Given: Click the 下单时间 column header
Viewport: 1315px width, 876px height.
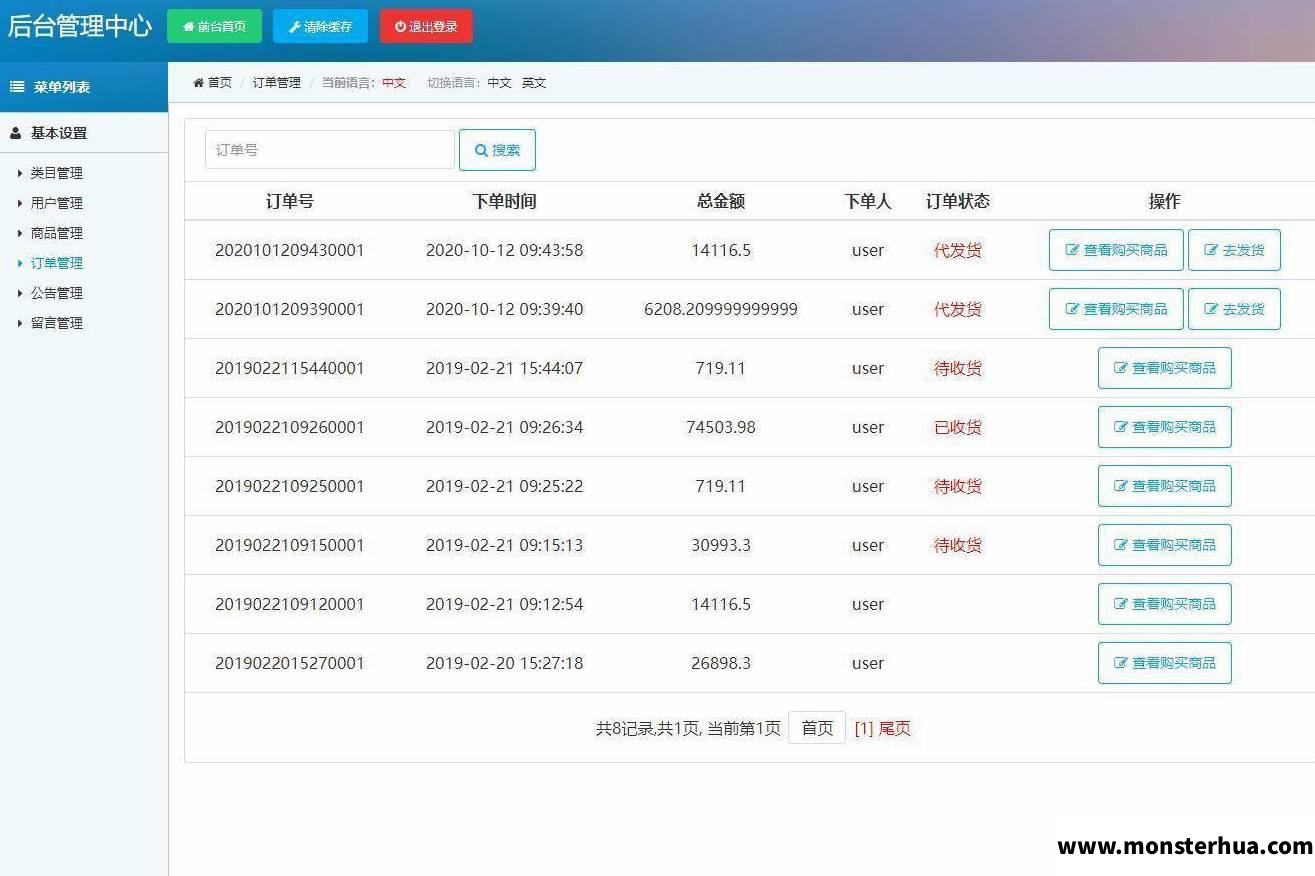Looking at the screenshot, I should (x=504, y=201).
